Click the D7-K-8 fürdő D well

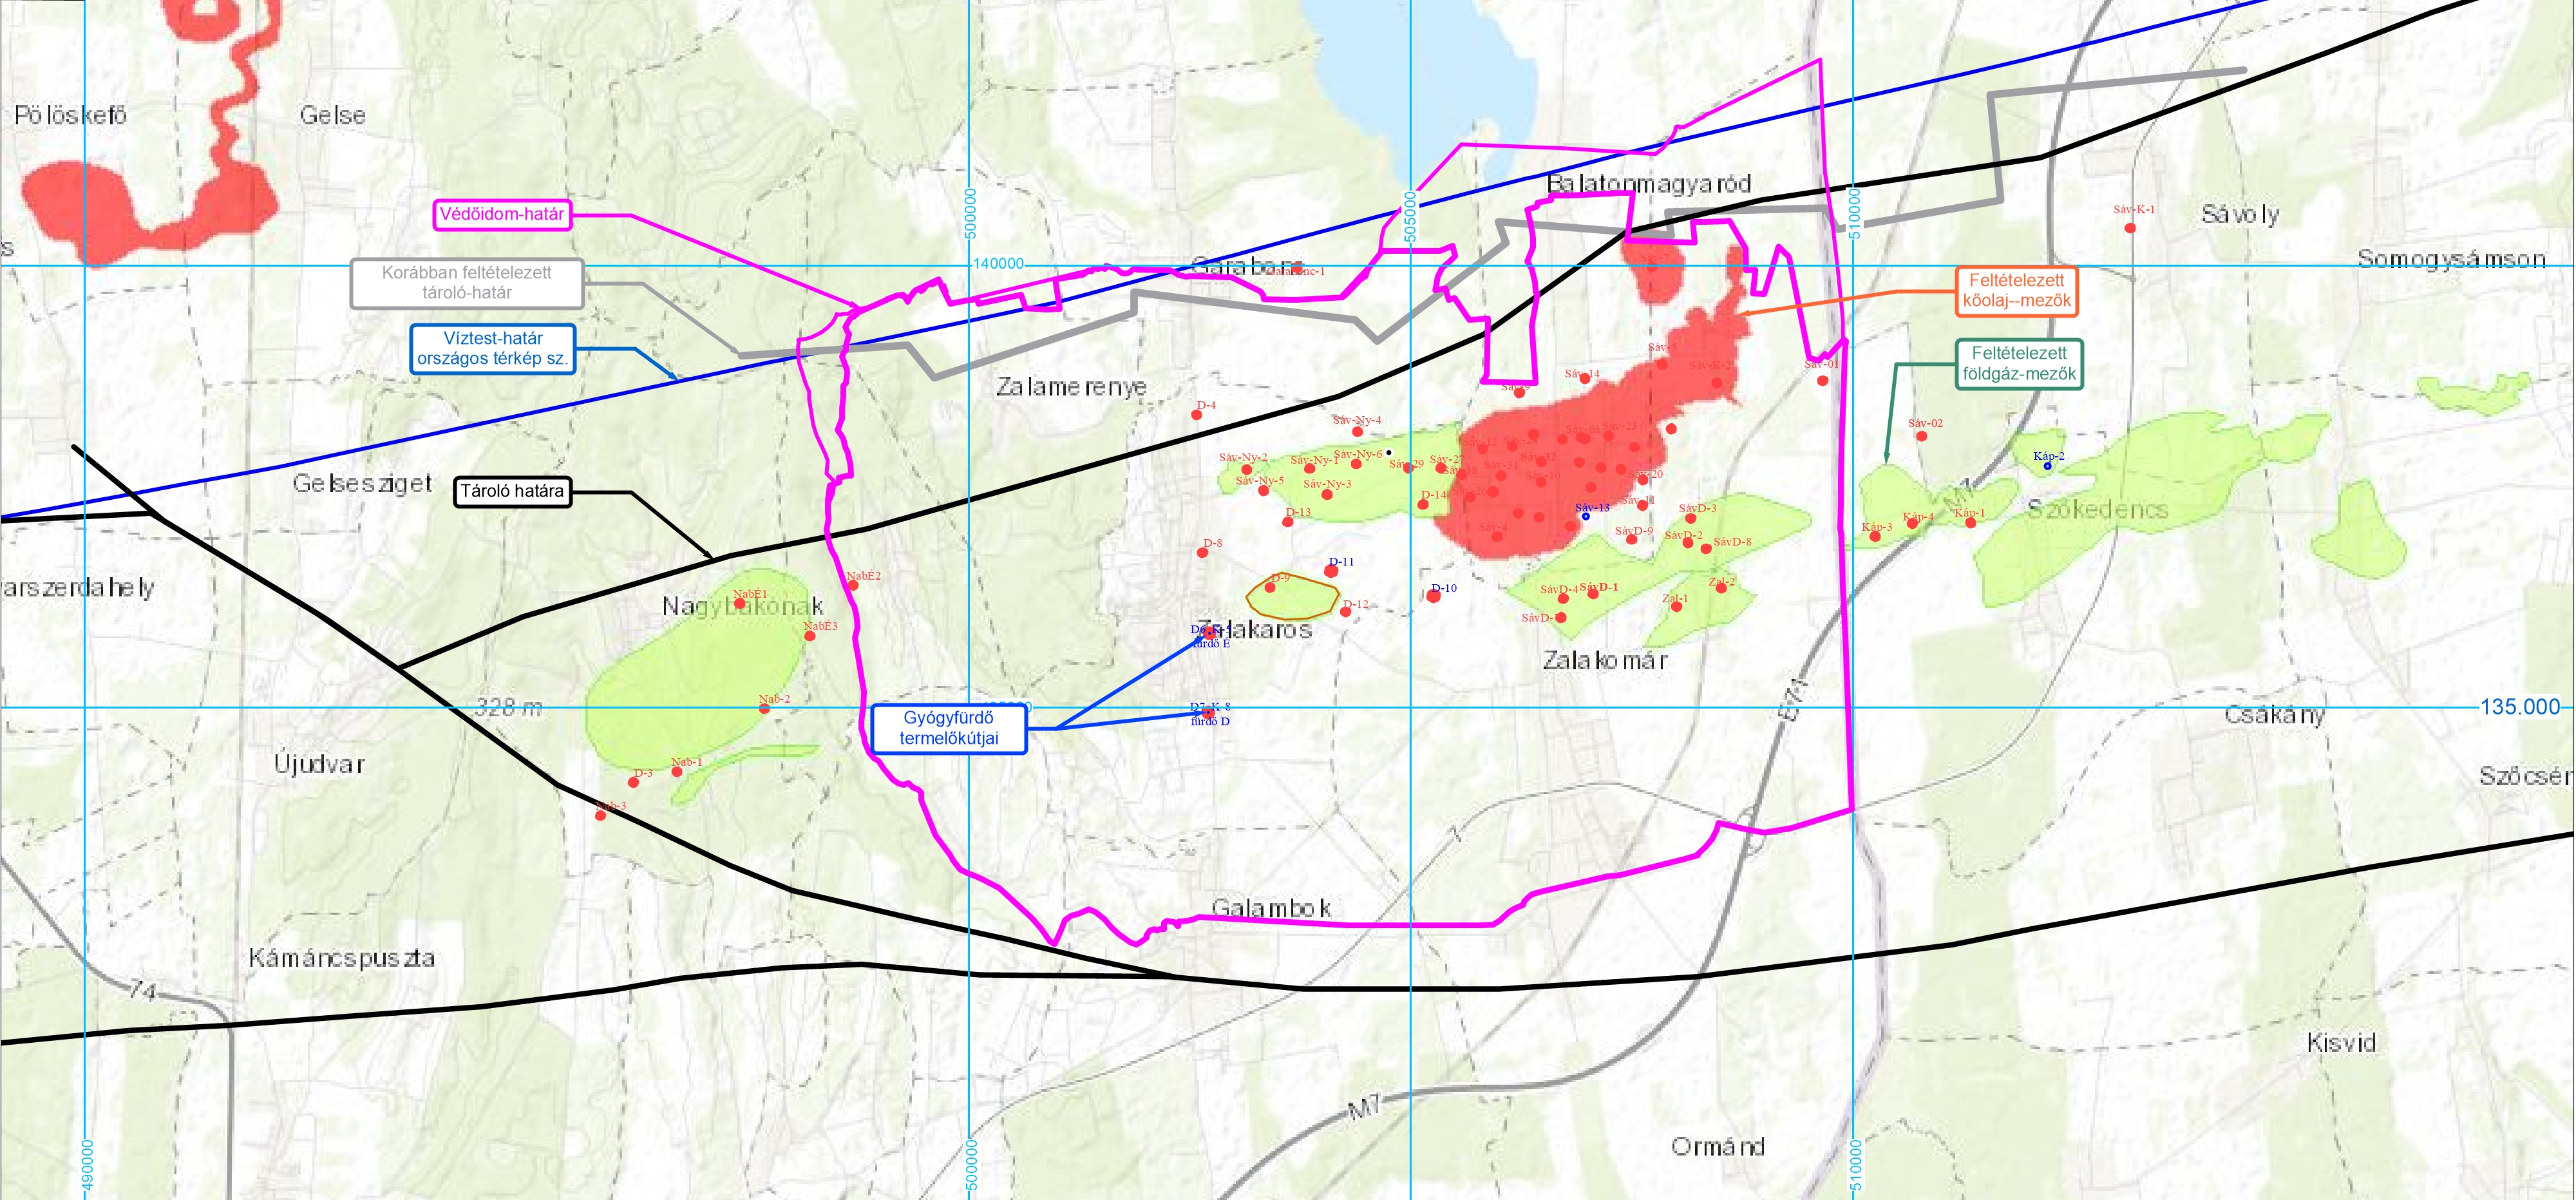(x=1208, y=714)
